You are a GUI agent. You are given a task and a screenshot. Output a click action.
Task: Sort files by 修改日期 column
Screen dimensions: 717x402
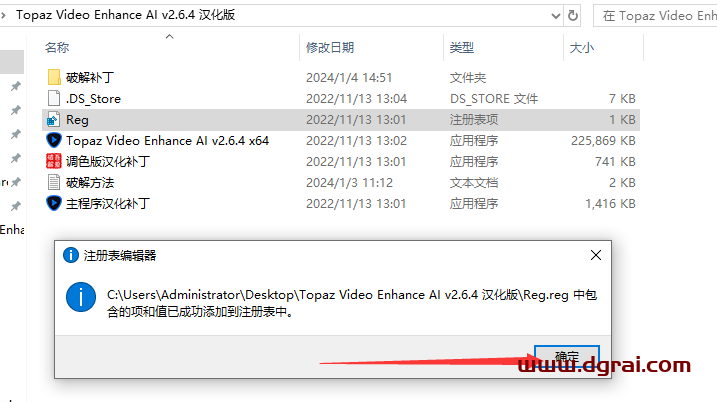pos(330,48)
